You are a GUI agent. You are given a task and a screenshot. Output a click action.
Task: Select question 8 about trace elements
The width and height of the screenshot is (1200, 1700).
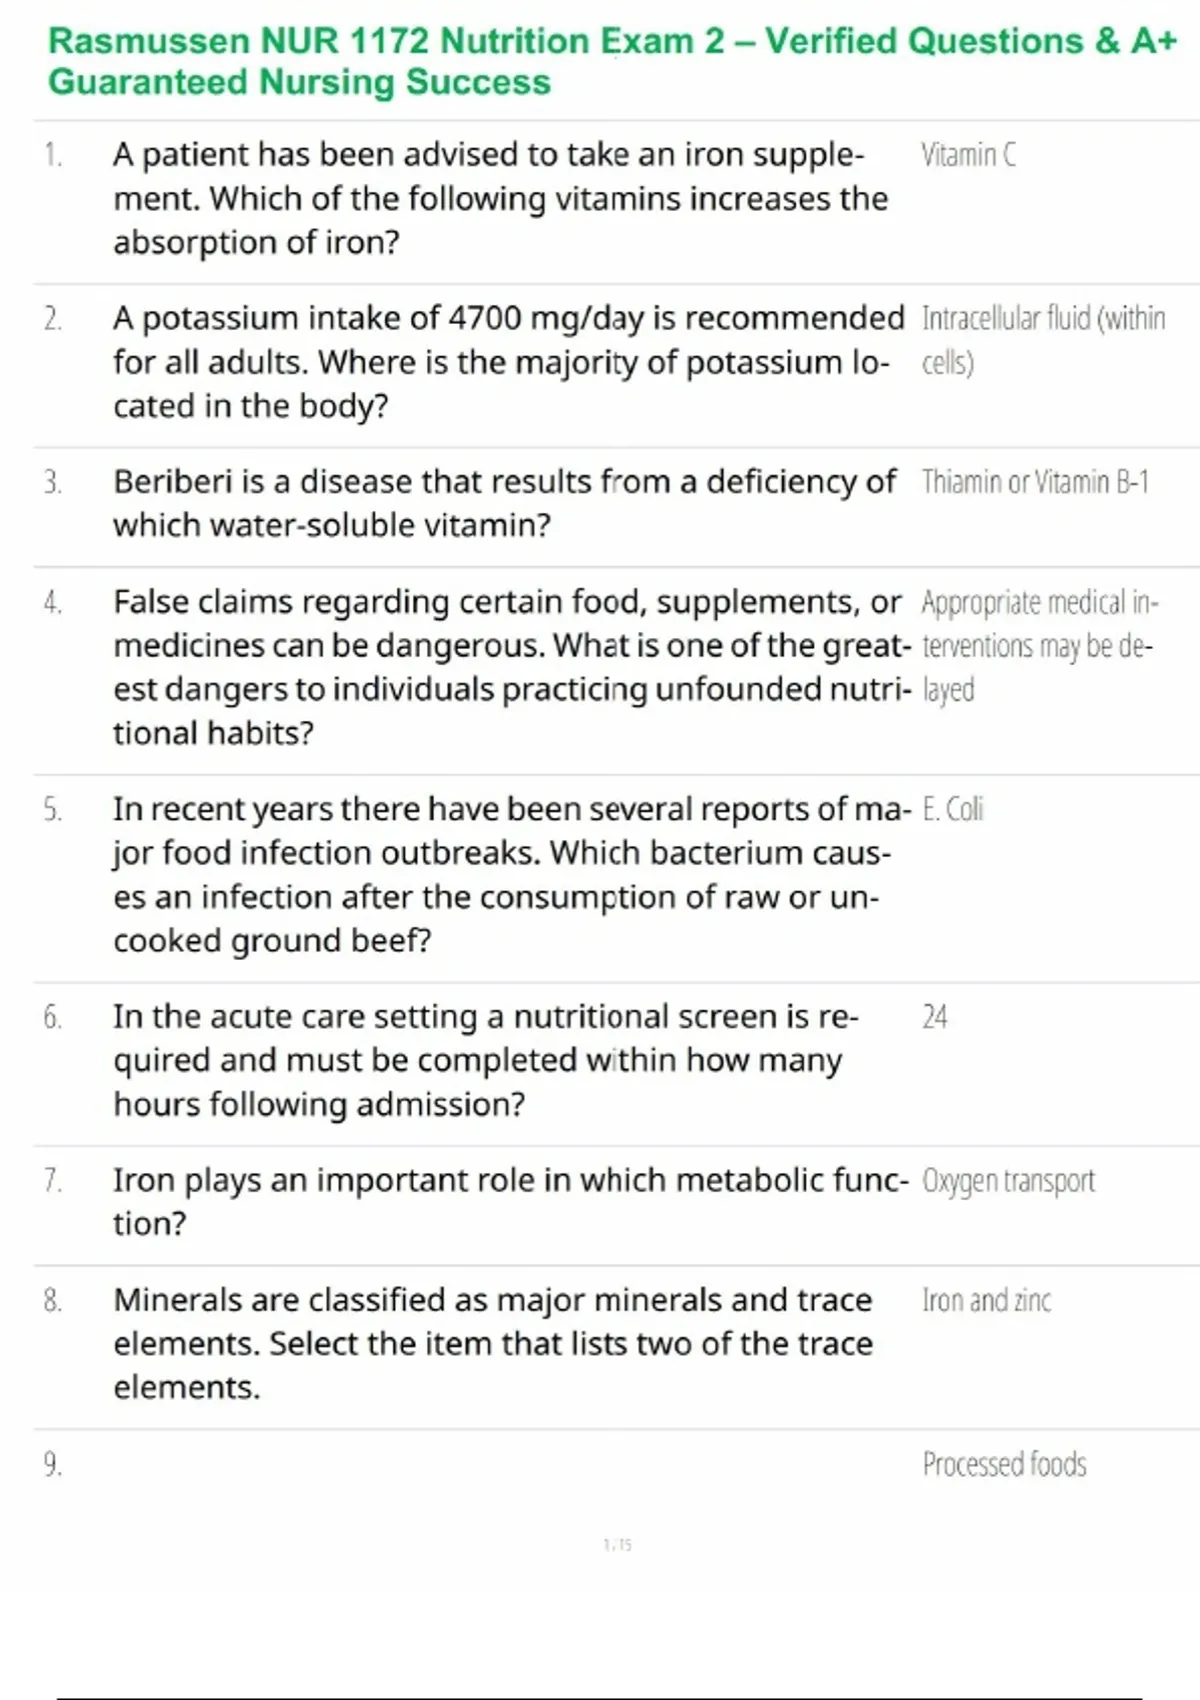point(493,1343)
